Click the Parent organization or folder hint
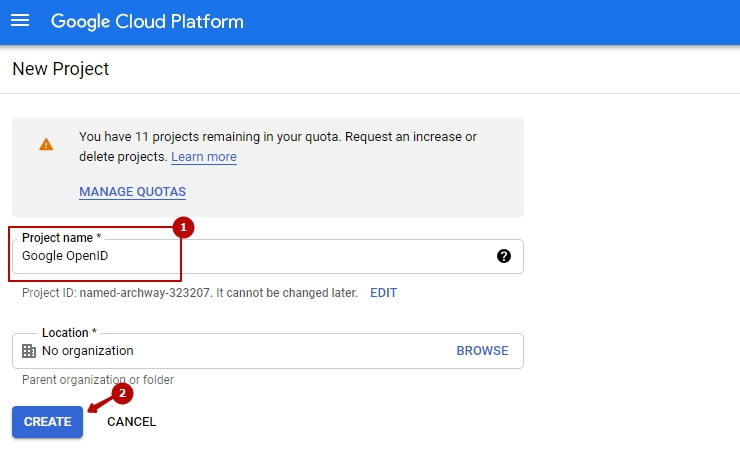 98,380
